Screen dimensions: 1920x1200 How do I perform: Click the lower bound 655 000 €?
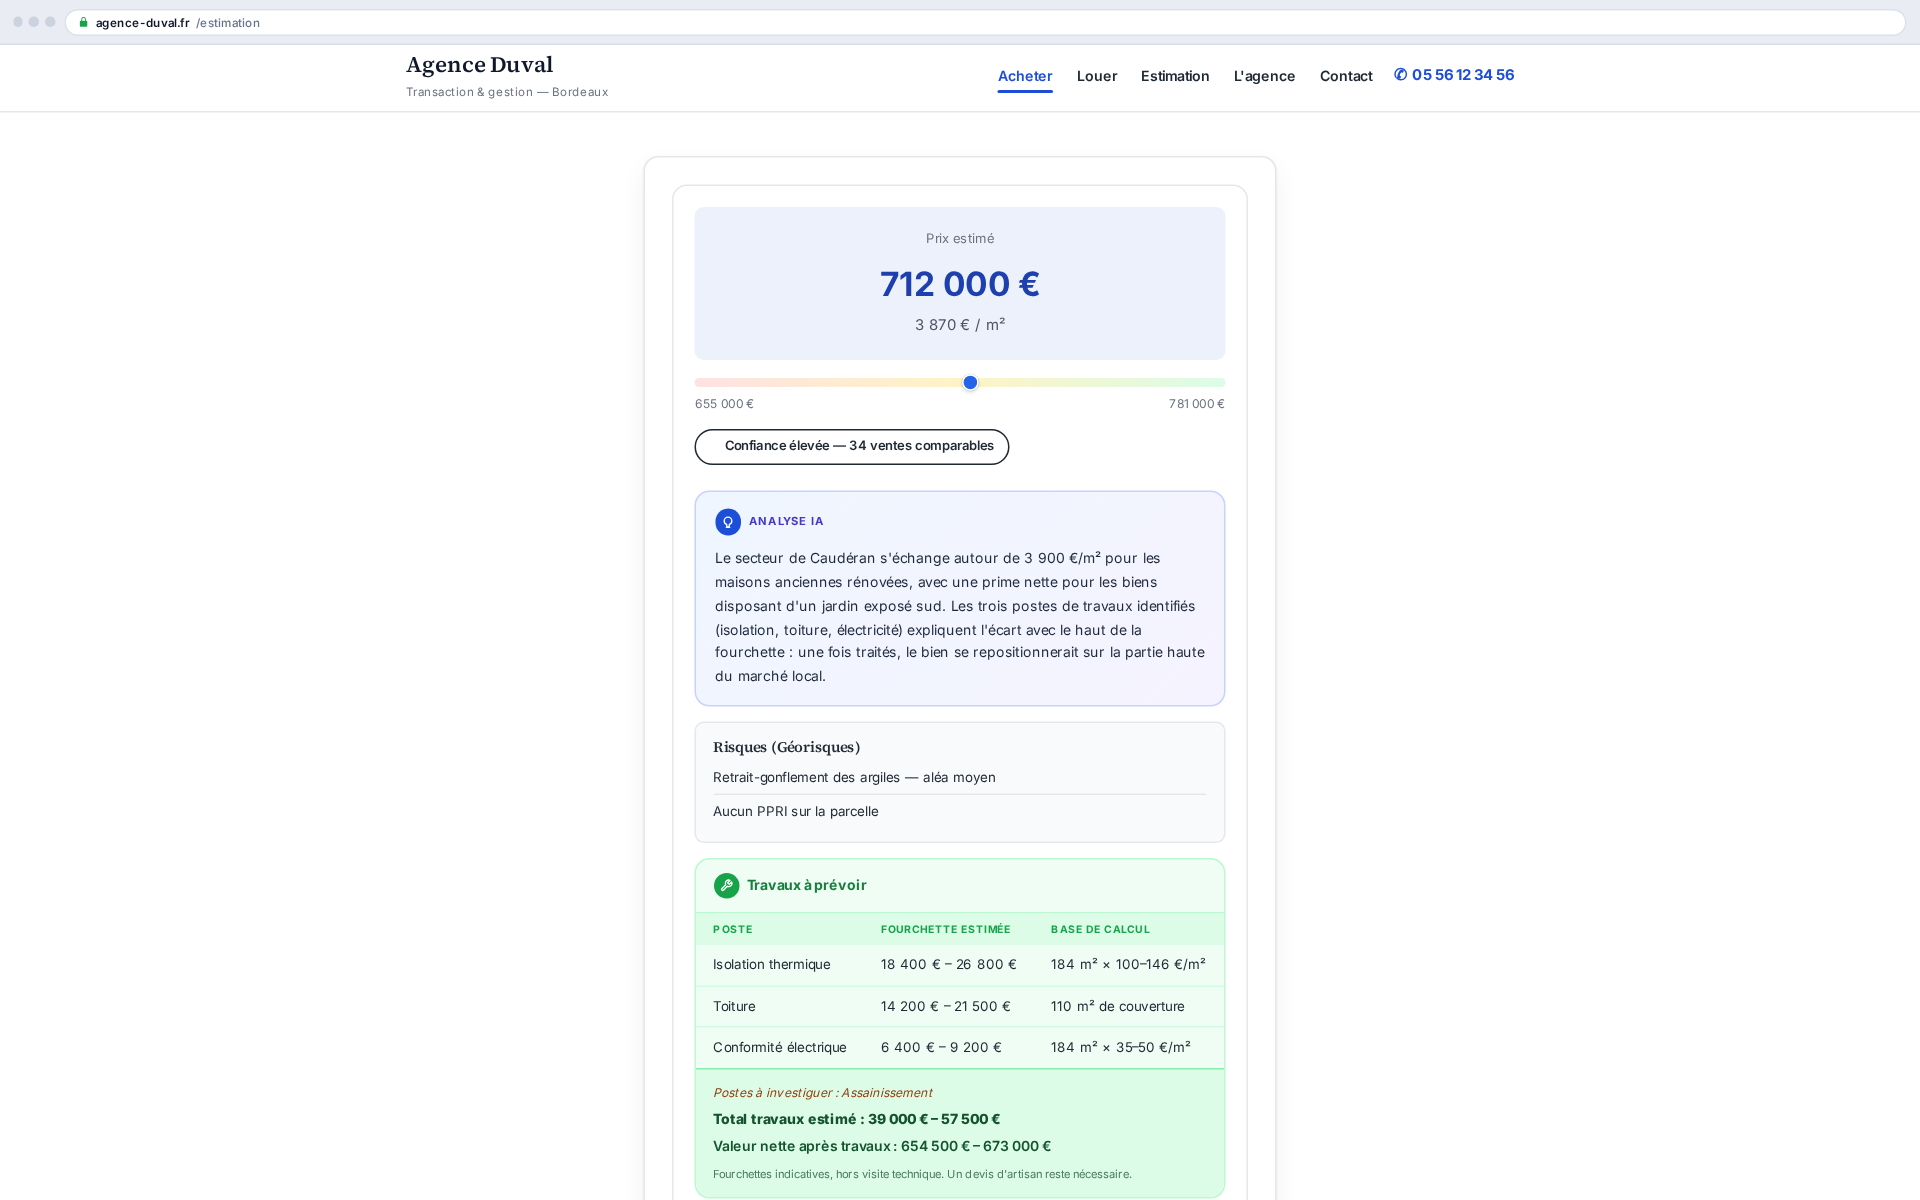coord(724,404)
